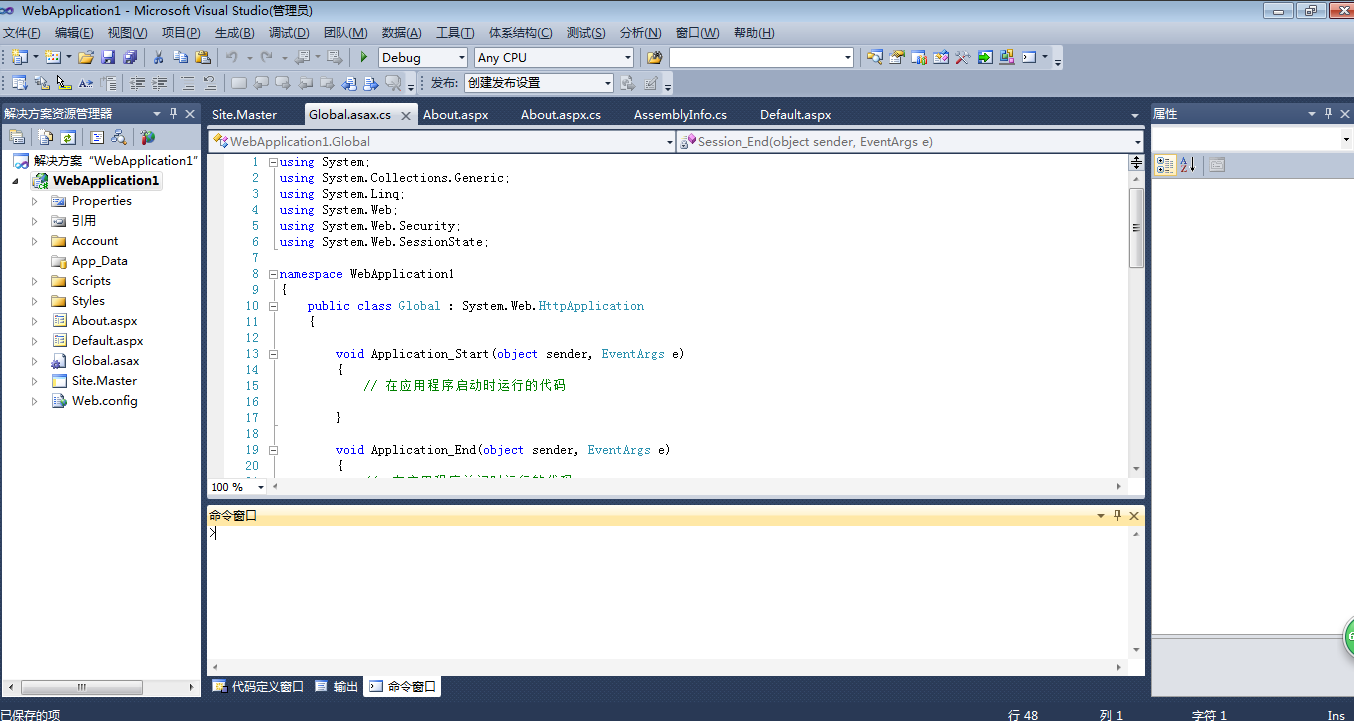
Task: Select Global.asax in Solution Explorer
Action: point(105,361)
